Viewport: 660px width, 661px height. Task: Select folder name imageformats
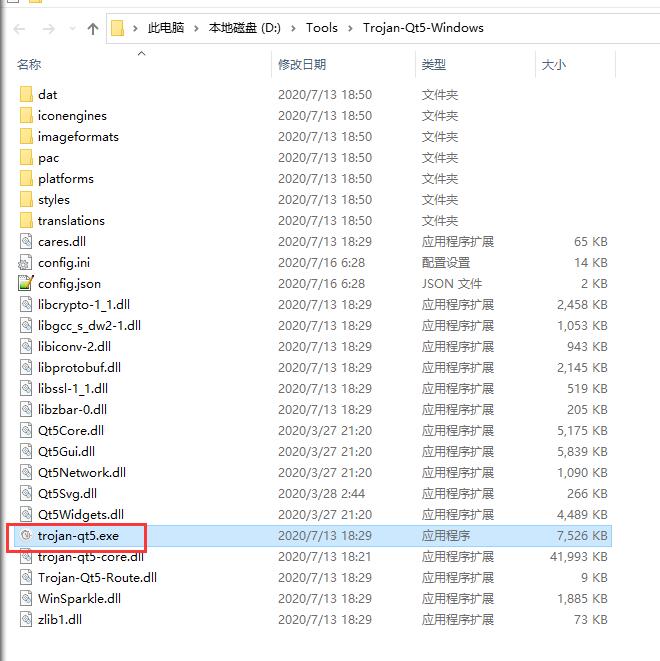point(78,137)
